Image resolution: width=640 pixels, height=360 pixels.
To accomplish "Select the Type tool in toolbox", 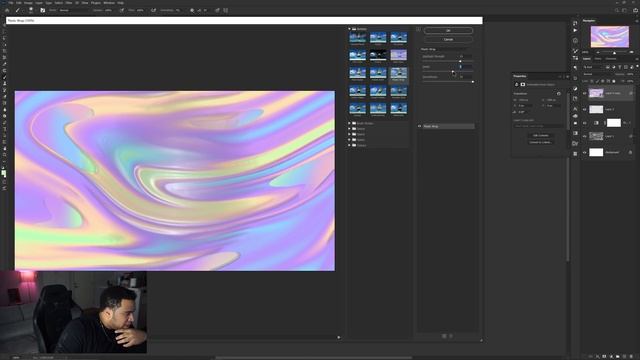I will click(x=4, y=129).
